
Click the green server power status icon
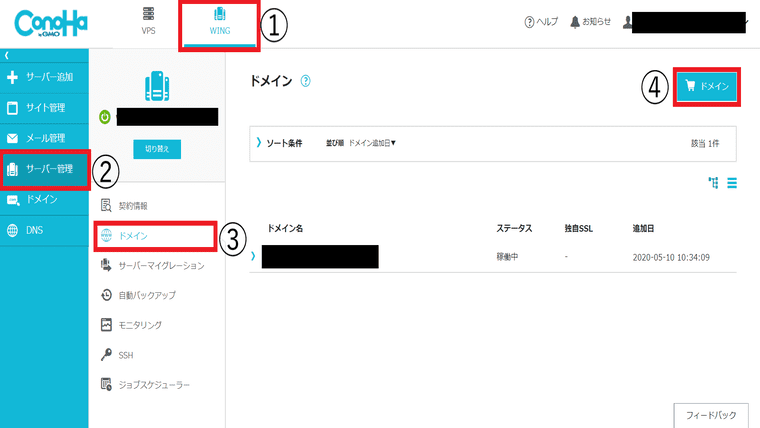105,117
